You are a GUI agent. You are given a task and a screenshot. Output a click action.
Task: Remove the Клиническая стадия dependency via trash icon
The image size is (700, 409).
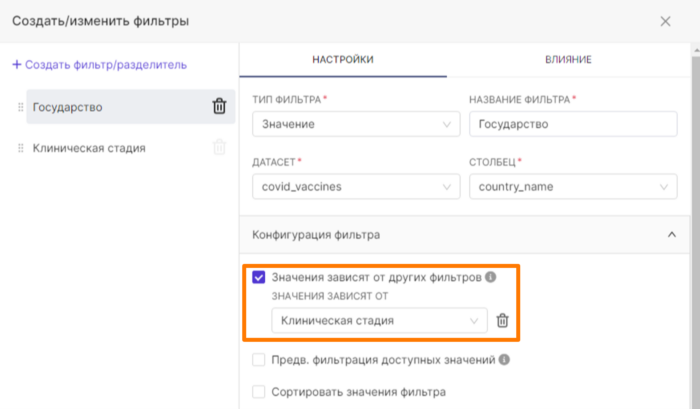[502, 320]
